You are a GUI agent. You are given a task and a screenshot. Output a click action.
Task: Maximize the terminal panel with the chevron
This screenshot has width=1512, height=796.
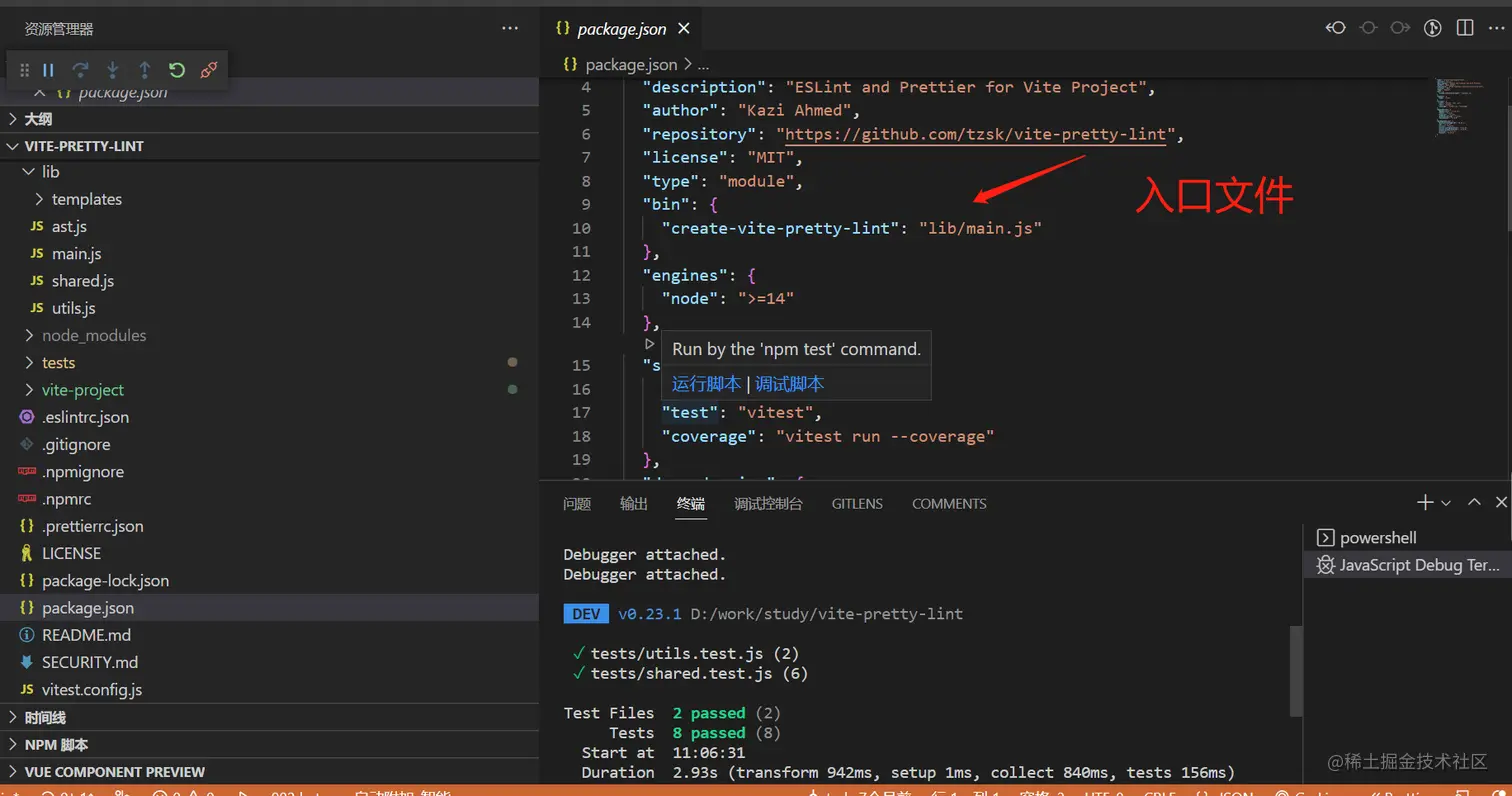[x=1474, y=502]
